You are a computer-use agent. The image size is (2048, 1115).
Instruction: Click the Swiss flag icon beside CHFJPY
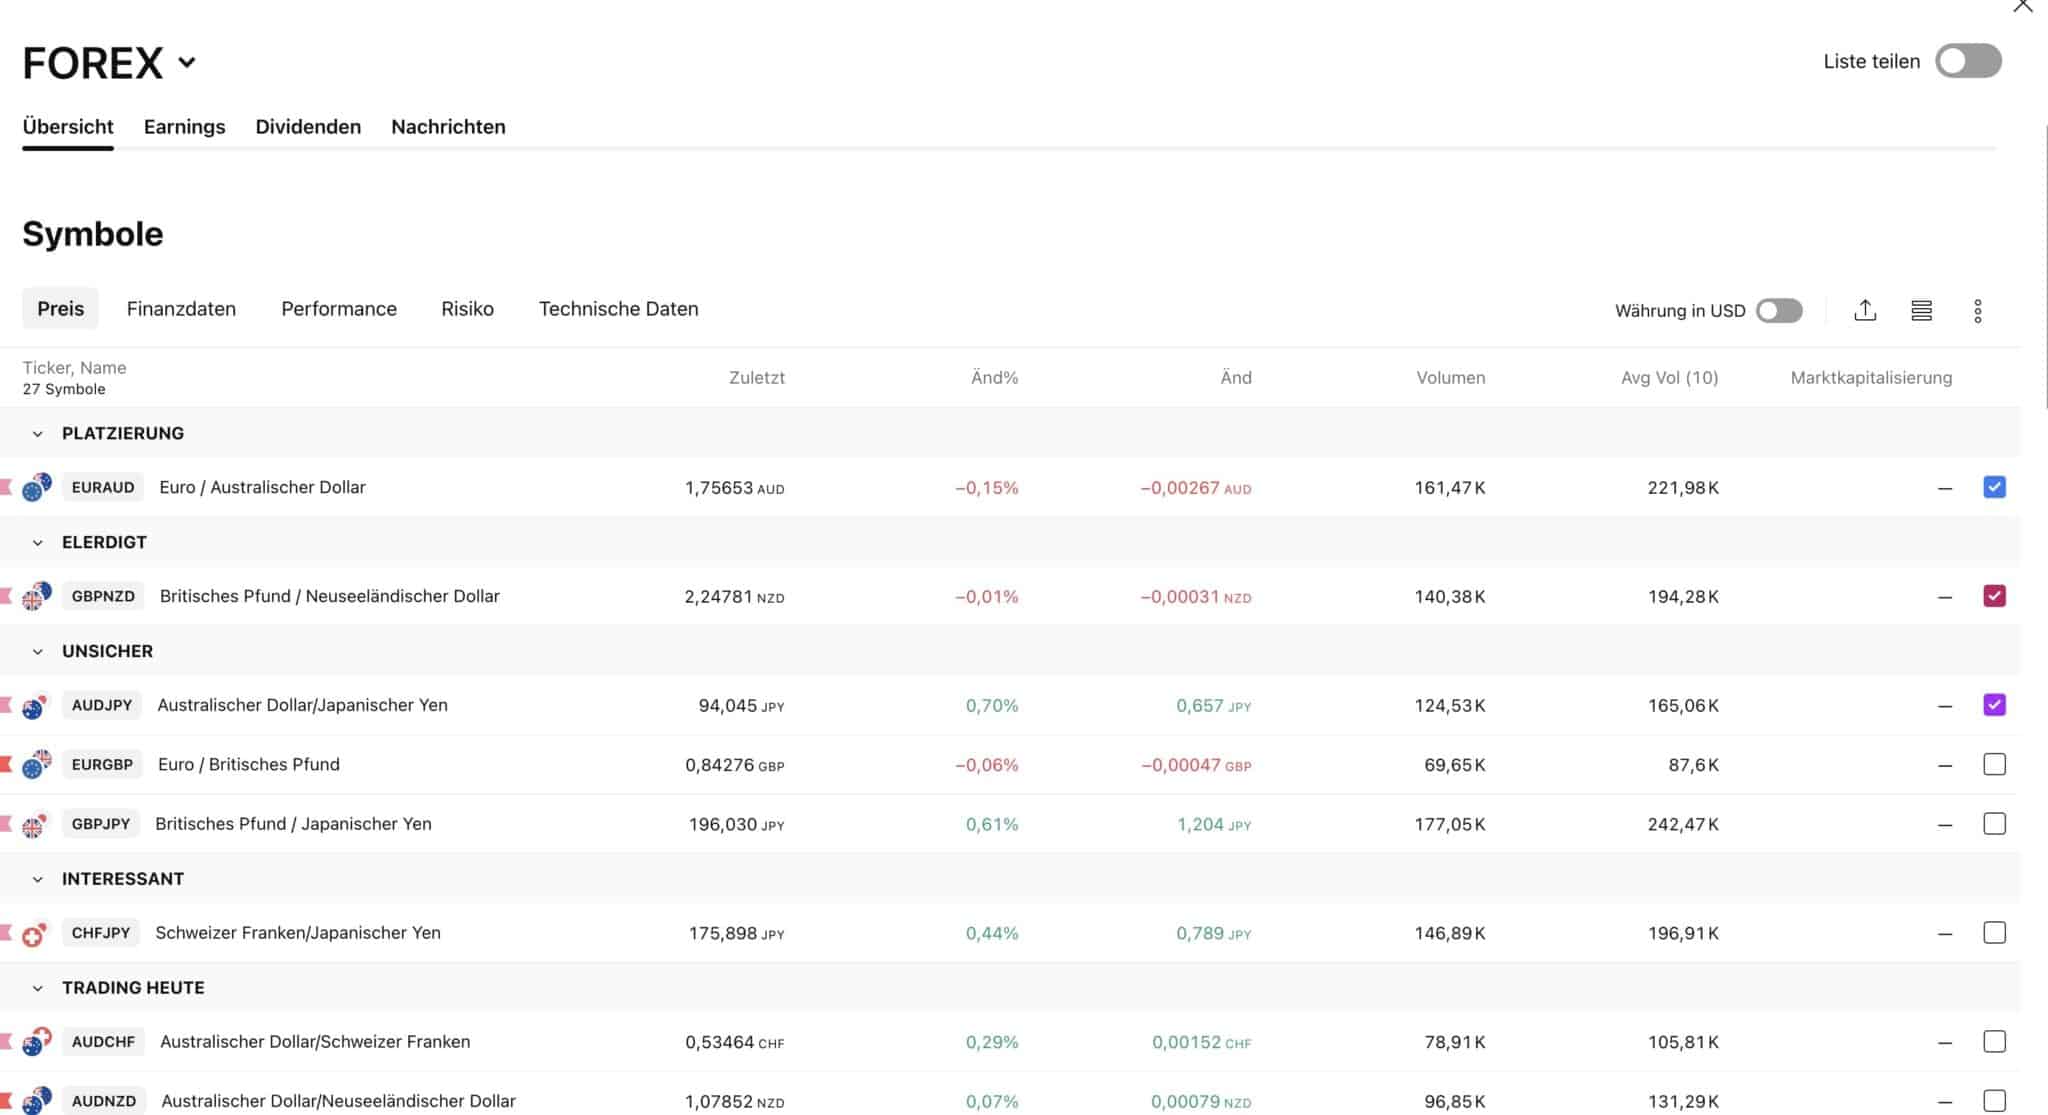pos(35,932)
